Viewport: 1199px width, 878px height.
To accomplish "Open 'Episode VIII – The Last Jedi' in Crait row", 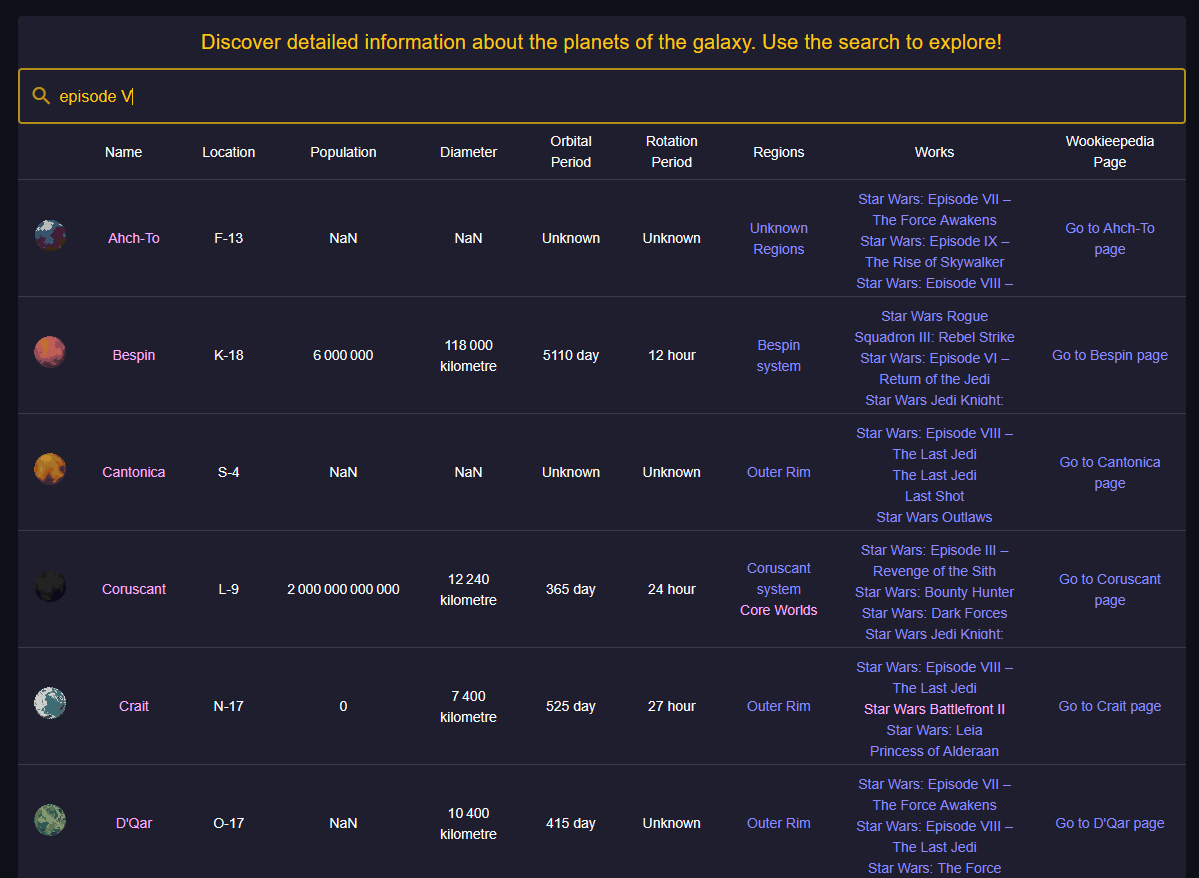I will [x=934, y=678].
